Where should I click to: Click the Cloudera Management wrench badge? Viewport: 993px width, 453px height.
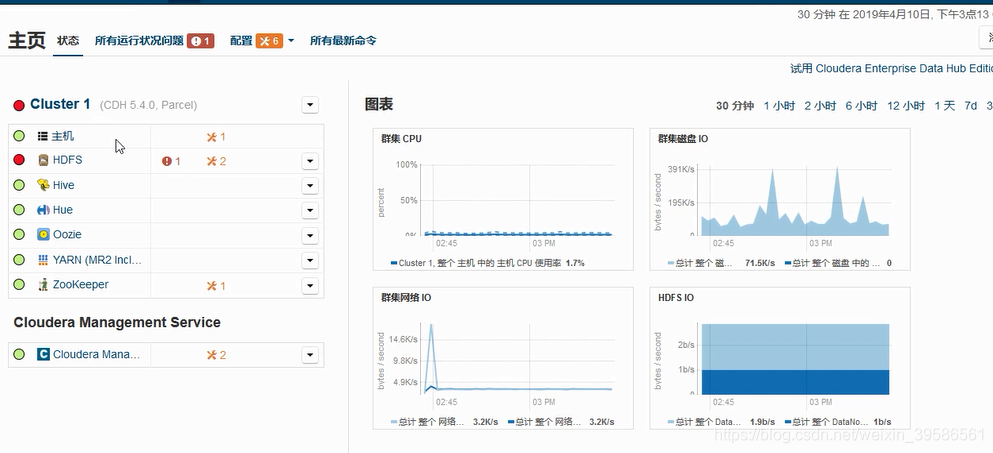tap(216, 355)
